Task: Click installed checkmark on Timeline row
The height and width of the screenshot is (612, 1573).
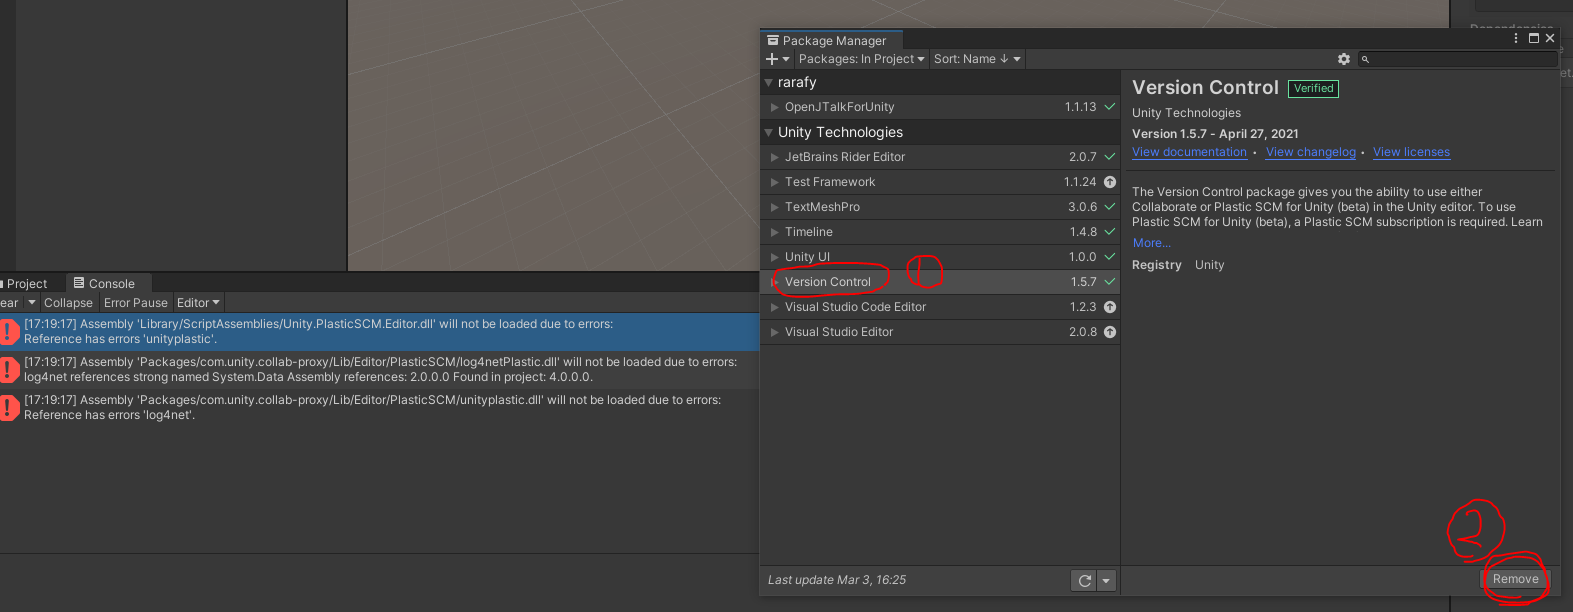Action: tap(1110, 232)
